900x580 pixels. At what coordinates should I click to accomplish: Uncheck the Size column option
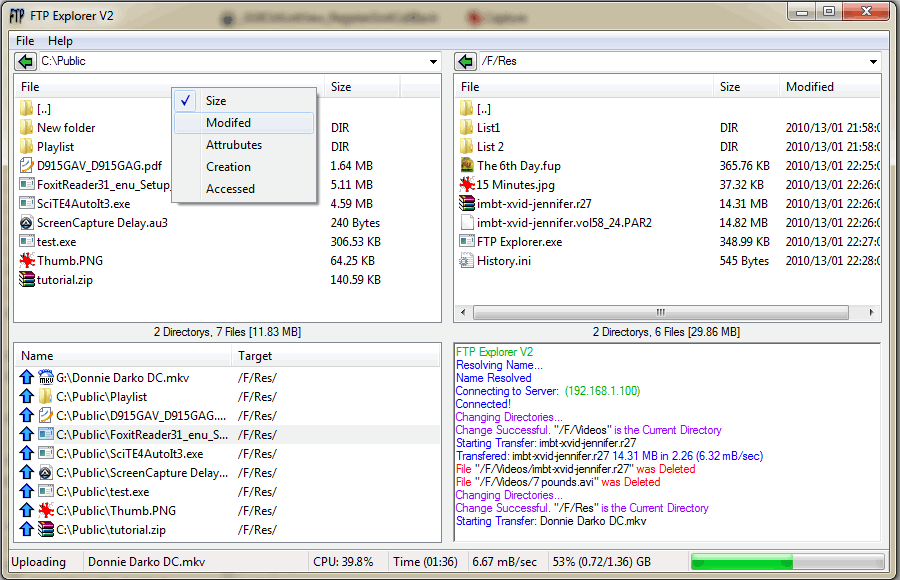click(245, 100)
